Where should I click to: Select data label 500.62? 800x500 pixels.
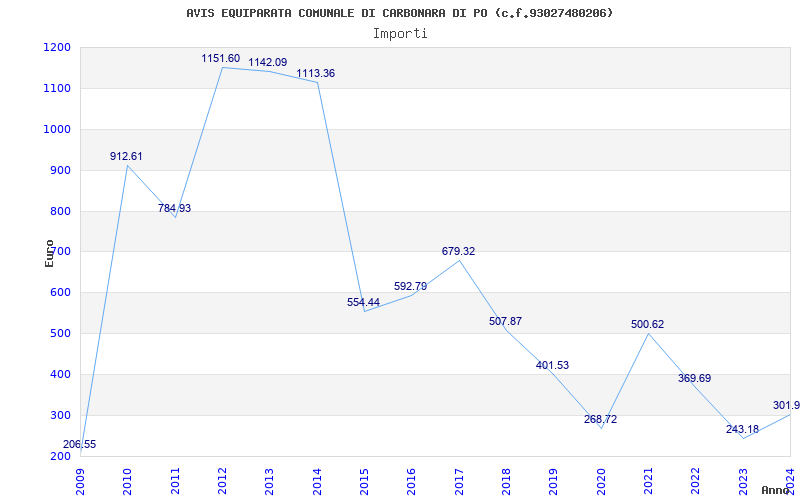647,324
